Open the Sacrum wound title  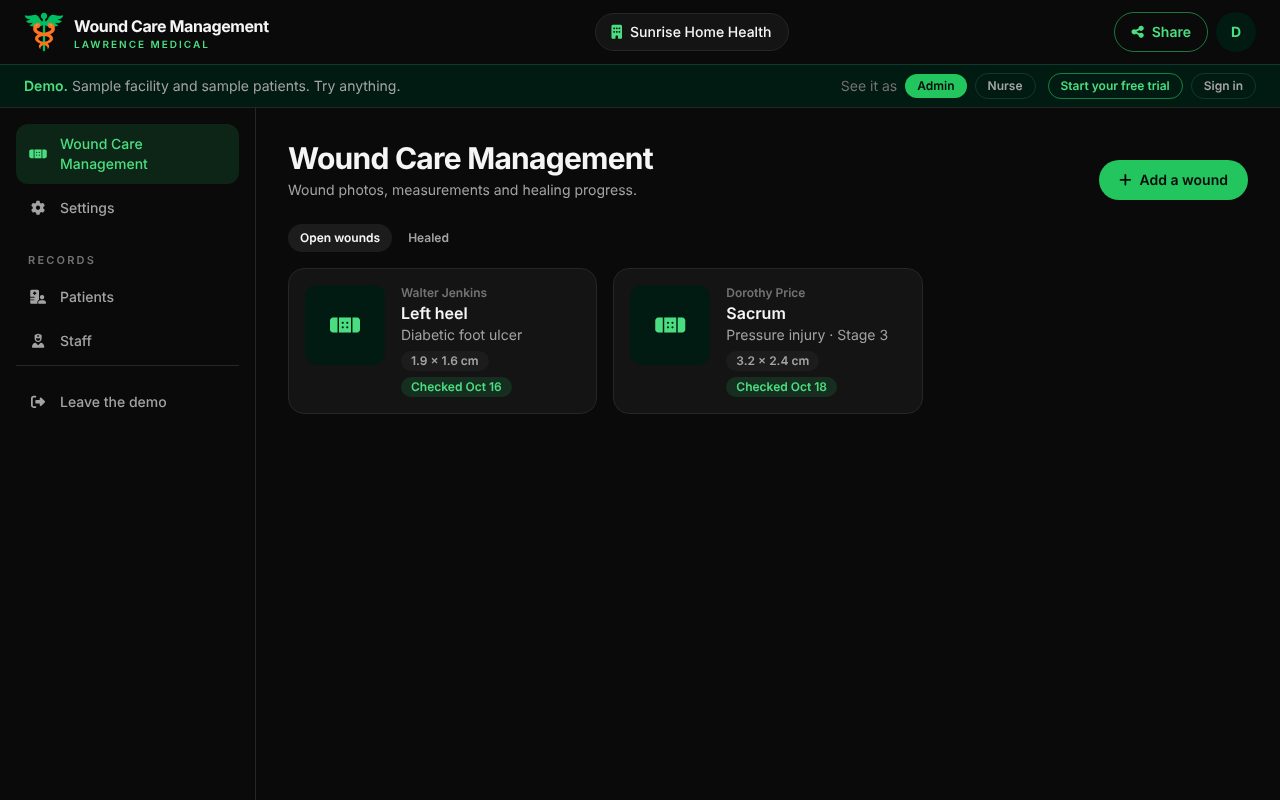(x=756, y=313)
